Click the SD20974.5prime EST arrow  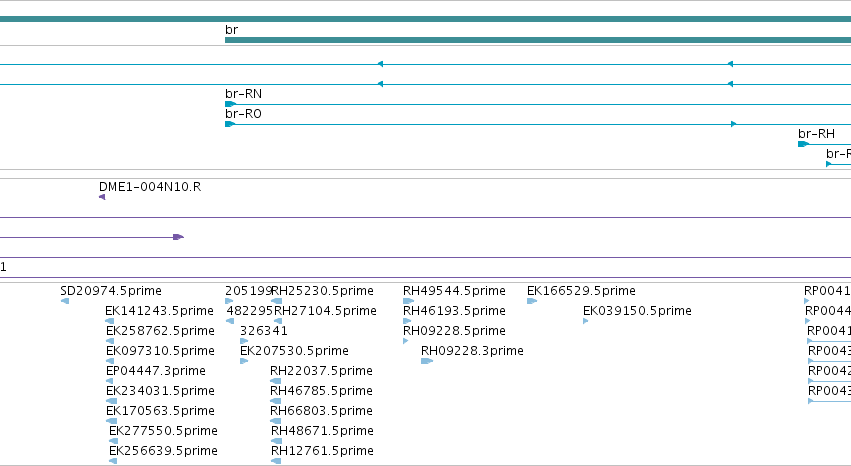65,301
